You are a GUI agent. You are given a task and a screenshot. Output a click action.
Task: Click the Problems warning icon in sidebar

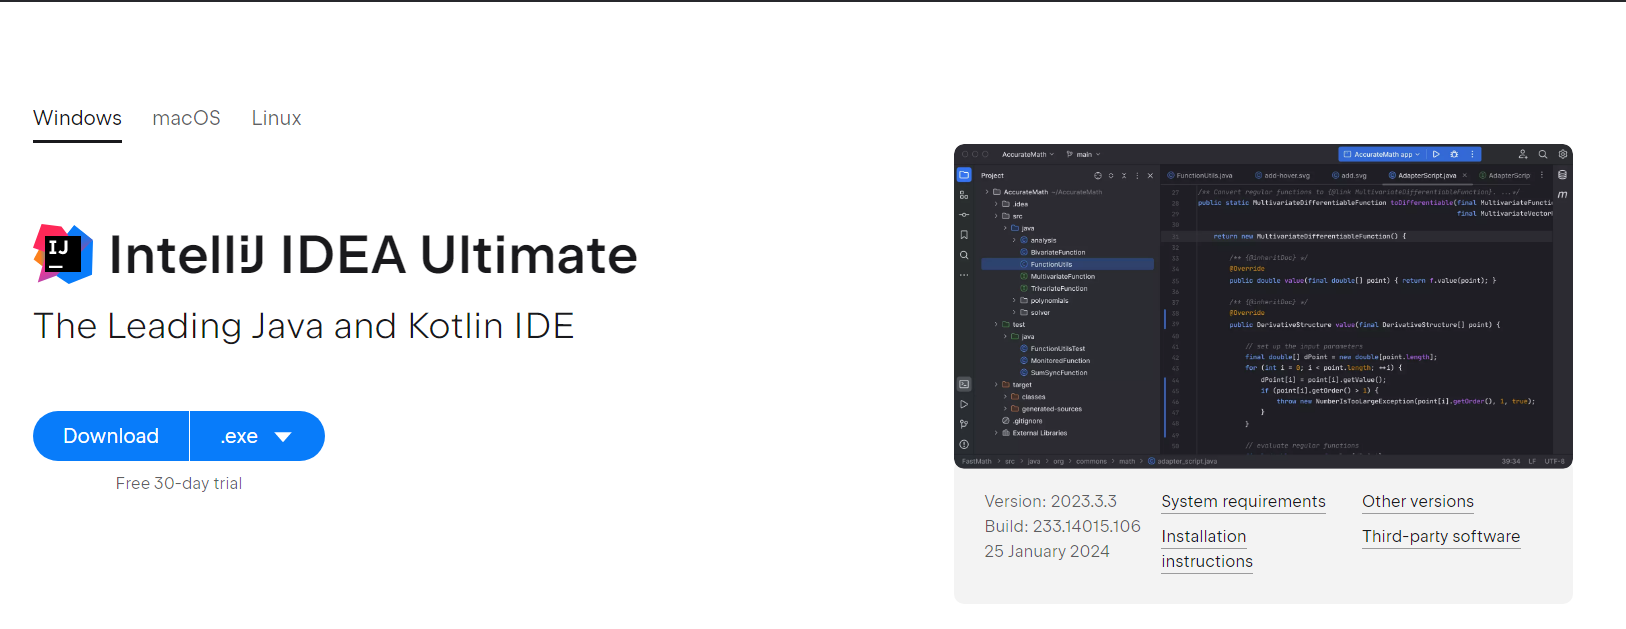tap(964, 444)
